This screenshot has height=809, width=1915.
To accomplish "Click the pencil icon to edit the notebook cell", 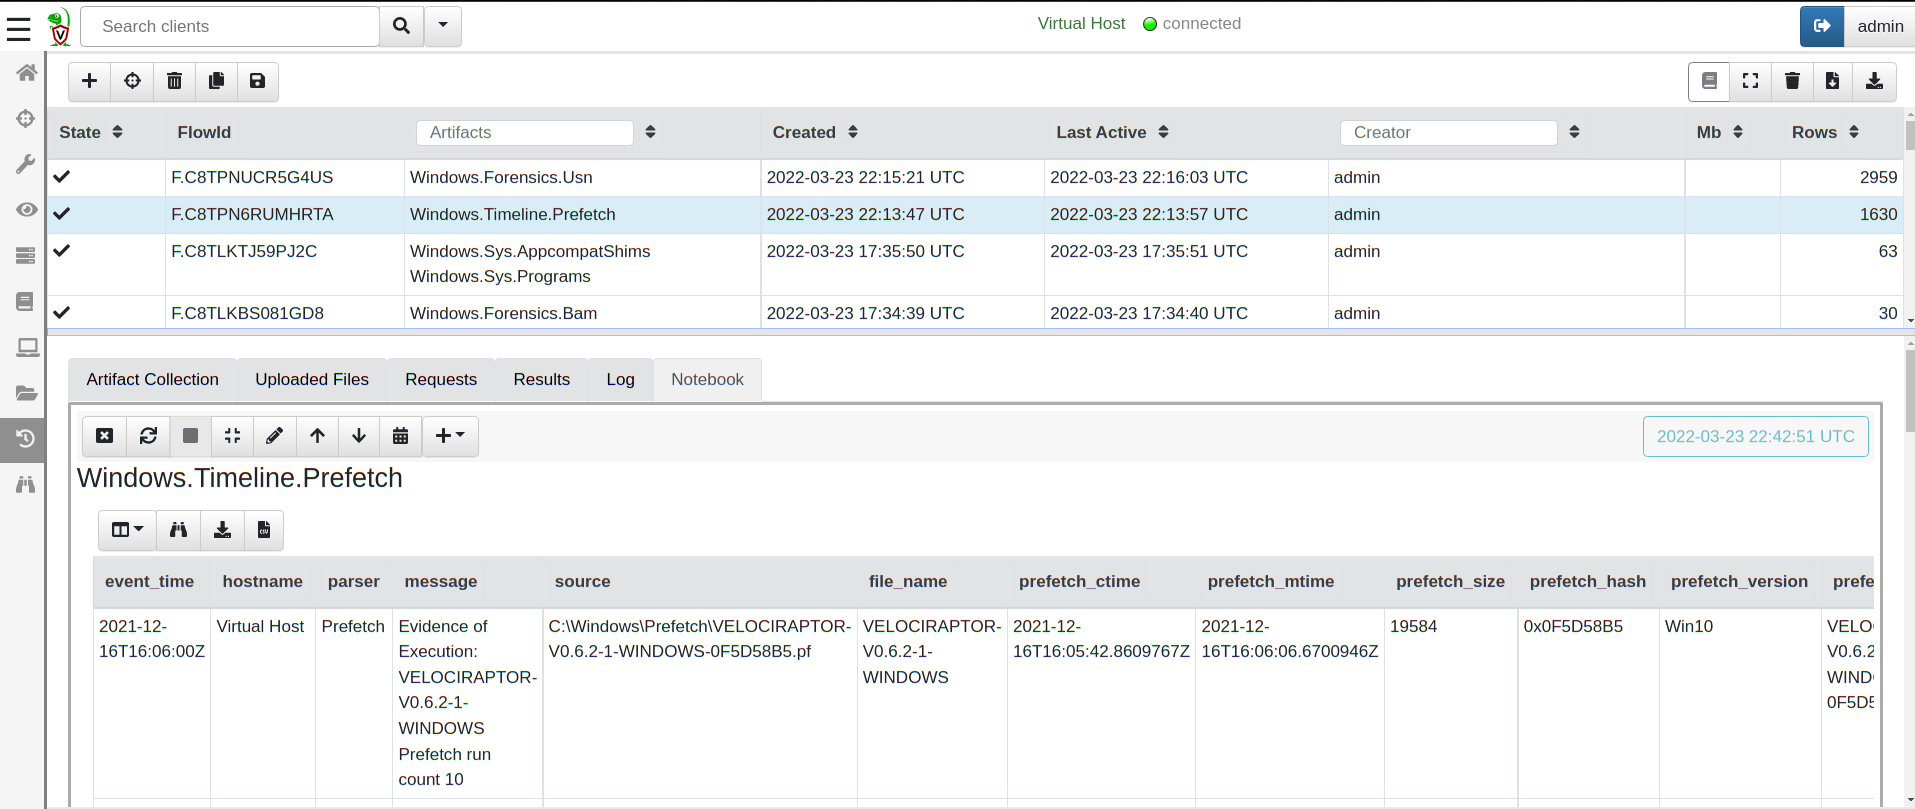I will 274,436.
